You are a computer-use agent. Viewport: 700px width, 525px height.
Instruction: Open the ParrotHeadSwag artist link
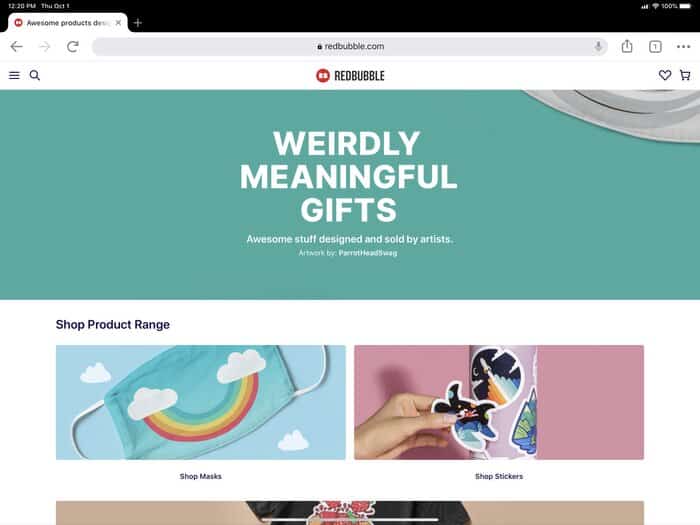[367, 253]
